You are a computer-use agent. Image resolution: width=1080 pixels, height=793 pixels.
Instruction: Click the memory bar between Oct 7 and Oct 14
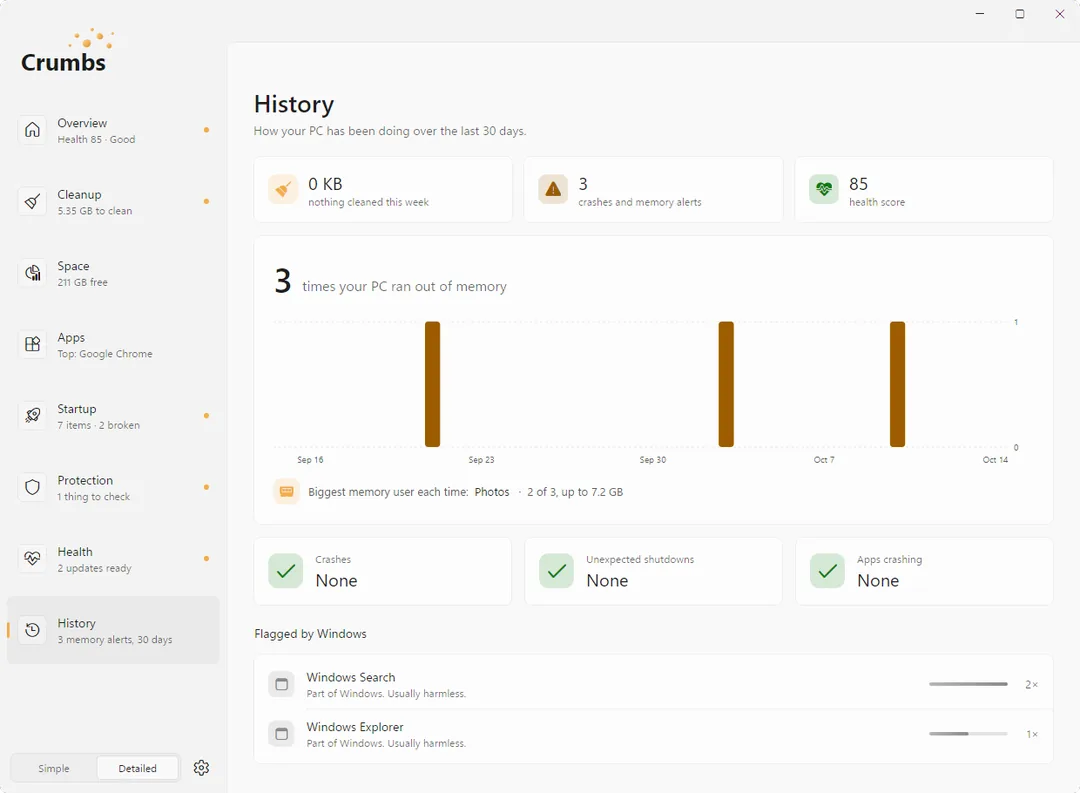click(x=897, y=384)
